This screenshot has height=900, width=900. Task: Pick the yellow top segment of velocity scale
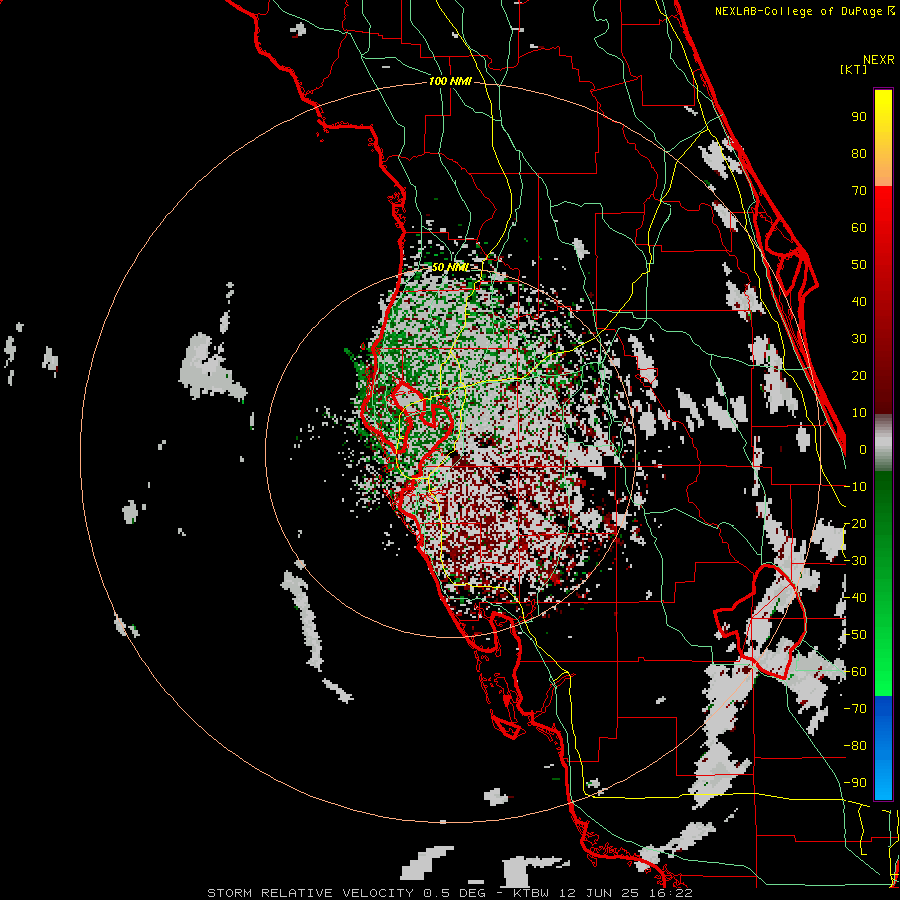pyautogui.click(x=883, y=138)
